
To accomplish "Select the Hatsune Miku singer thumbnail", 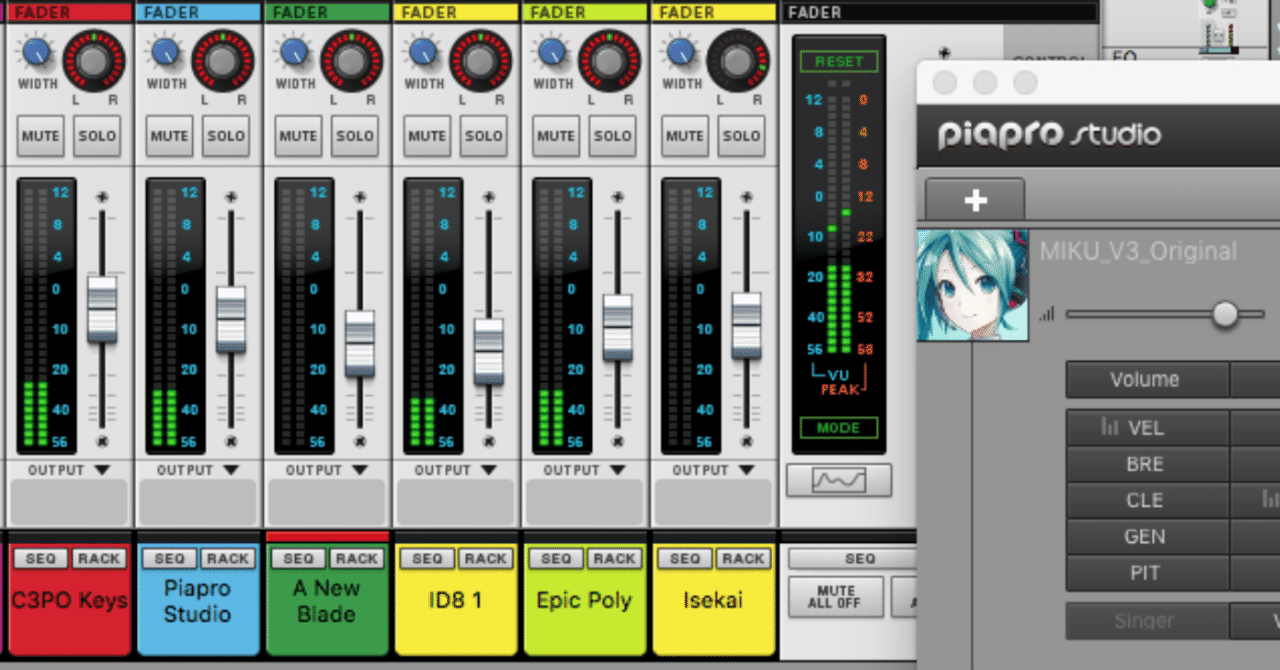I will [972, 286].
